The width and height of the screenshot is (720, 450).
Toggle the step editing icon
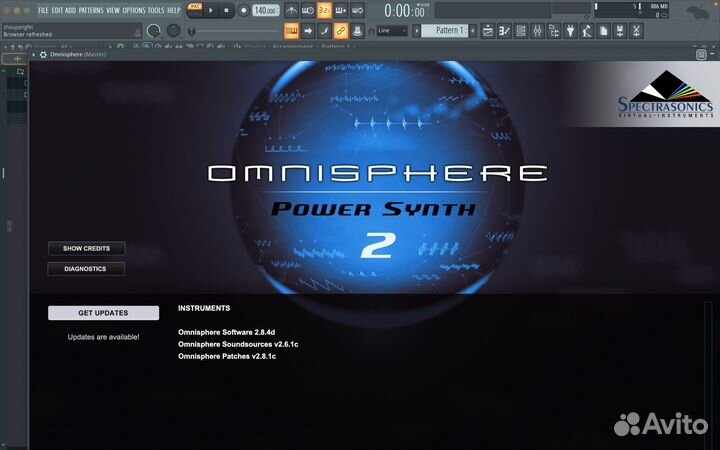coord(324,31)
